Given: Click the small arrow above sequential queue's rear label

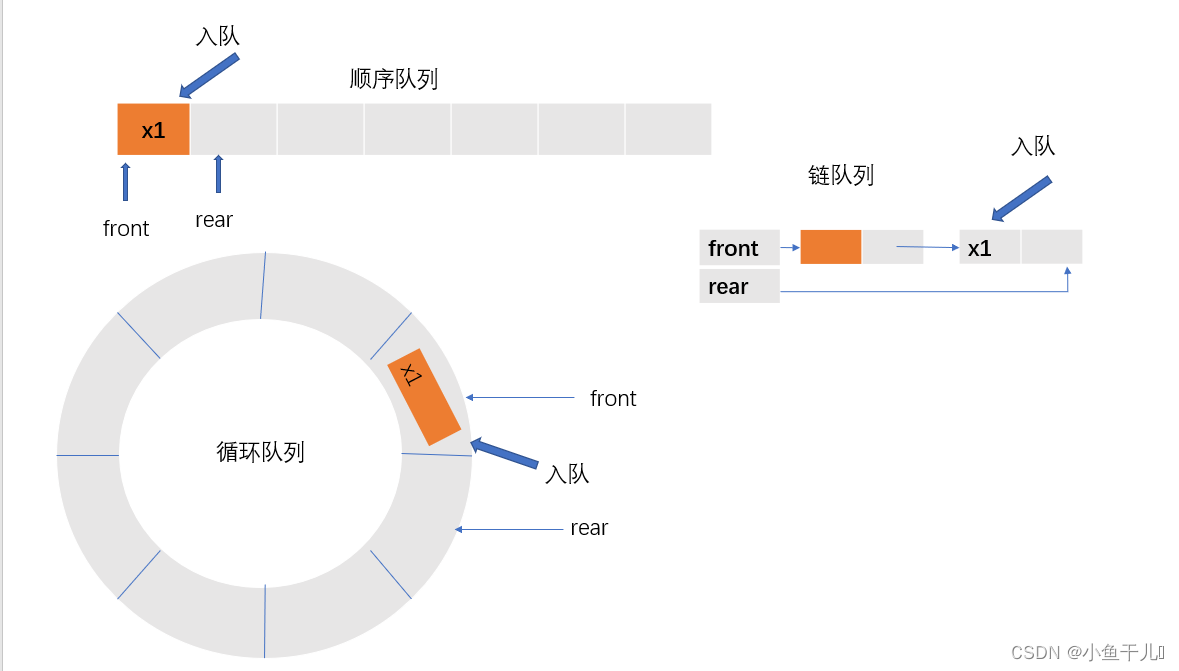Looking at the screenshot, I should (x=218, y=173).
